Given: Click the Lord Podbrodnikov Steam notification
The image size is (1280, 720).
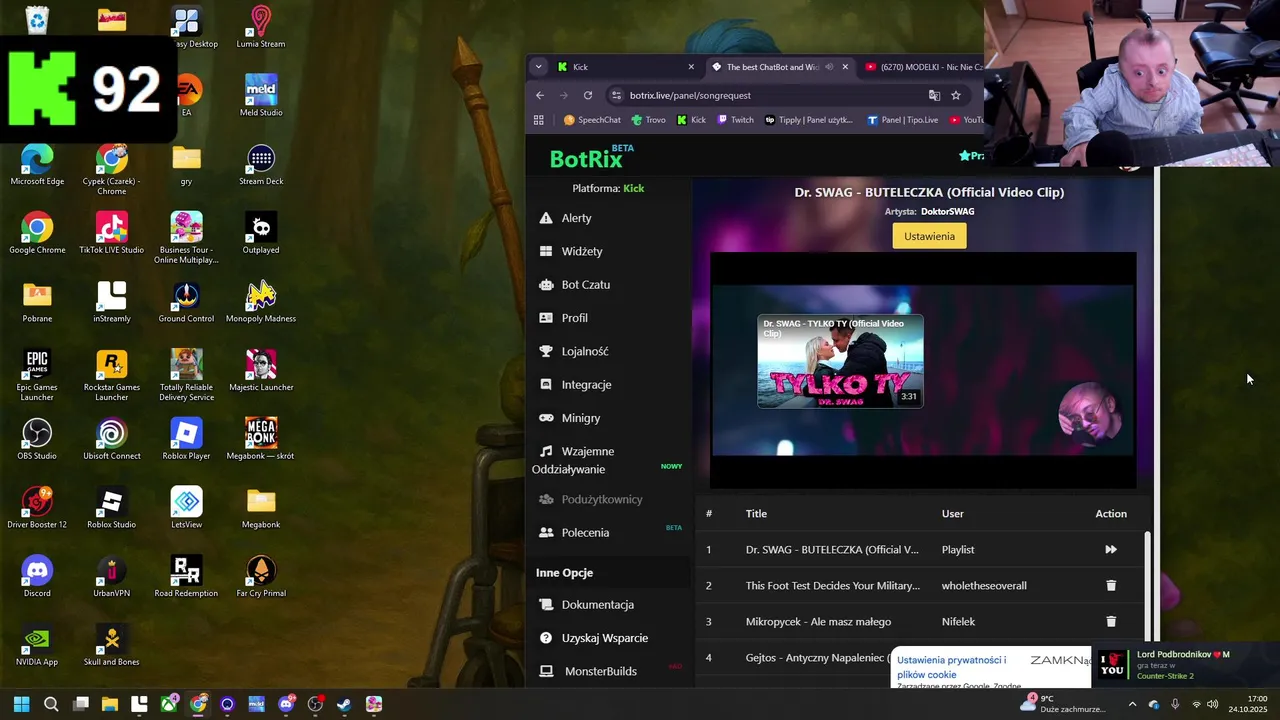Looking at the screenshot, I should coord(1186,665).
